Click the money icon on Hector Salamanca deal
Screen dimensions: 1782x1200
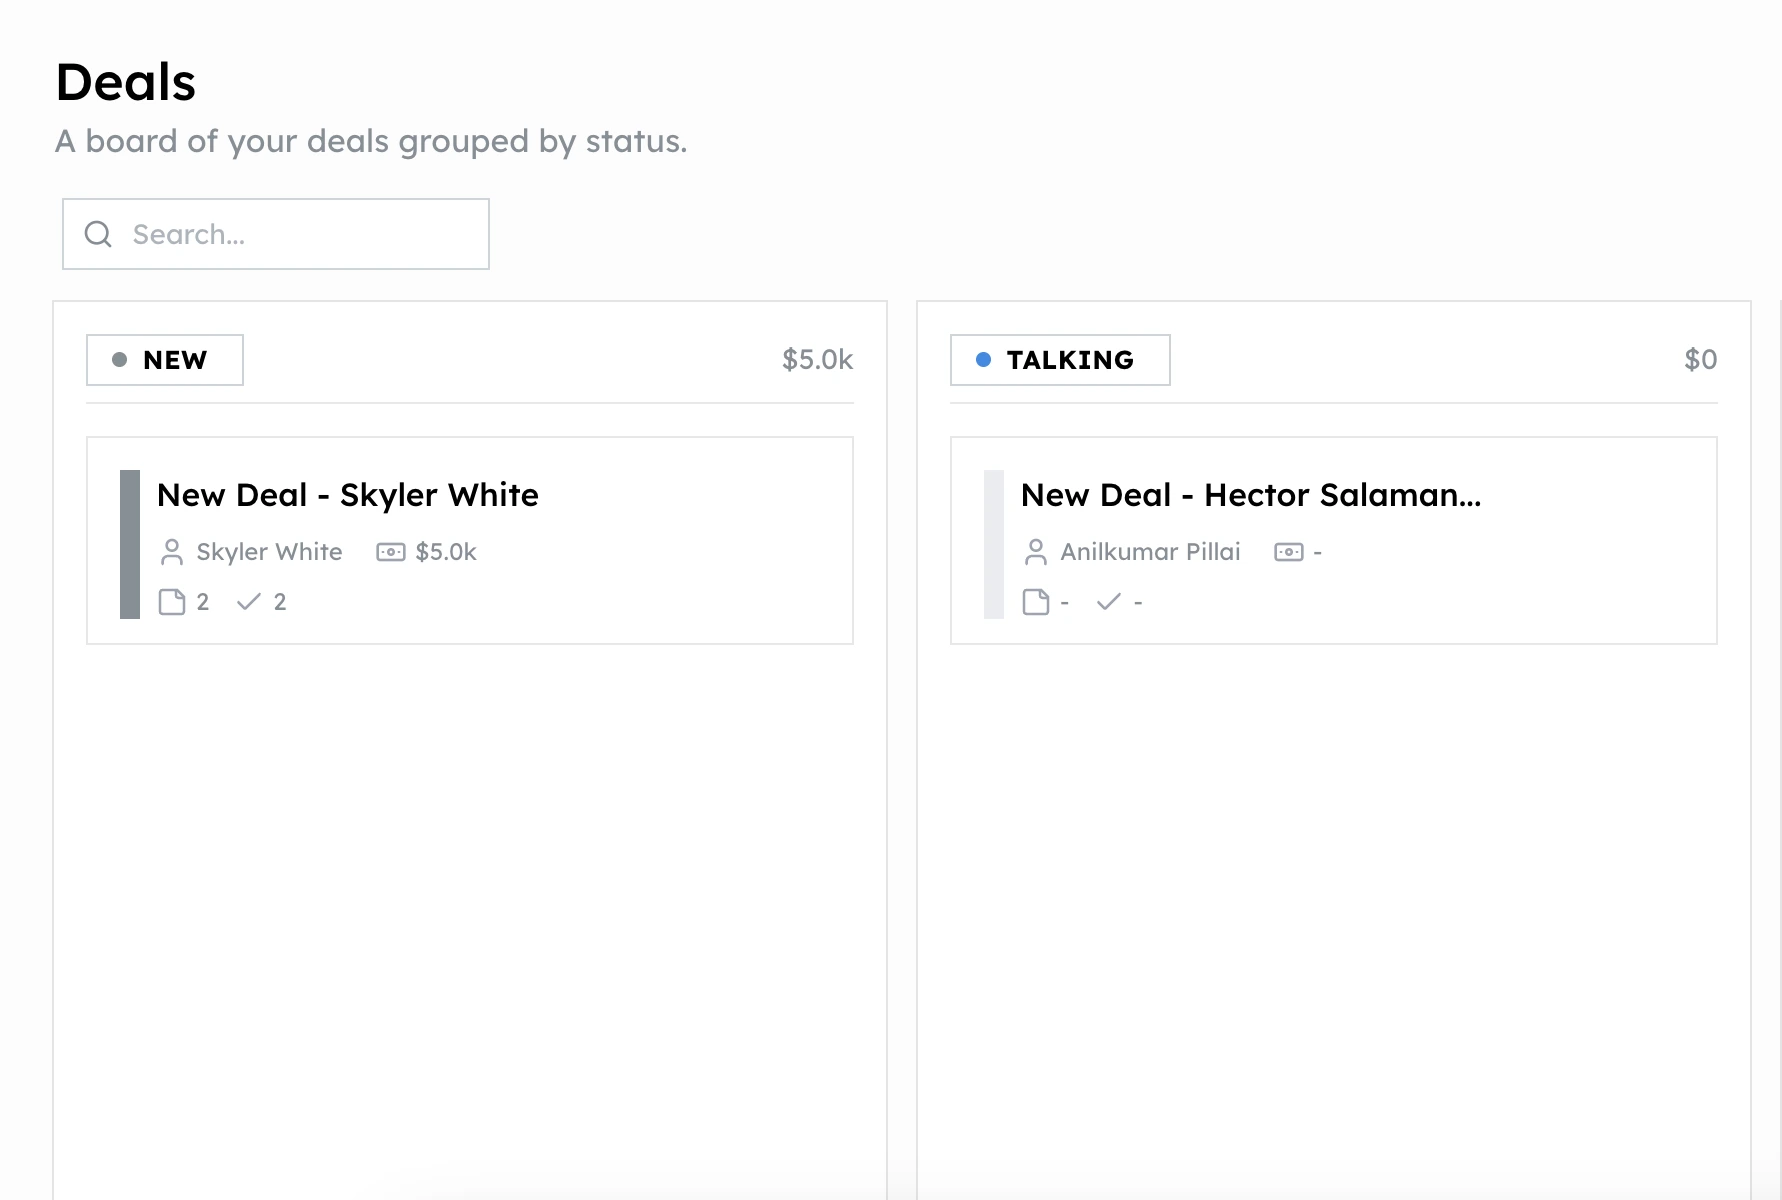[1289, 552]
